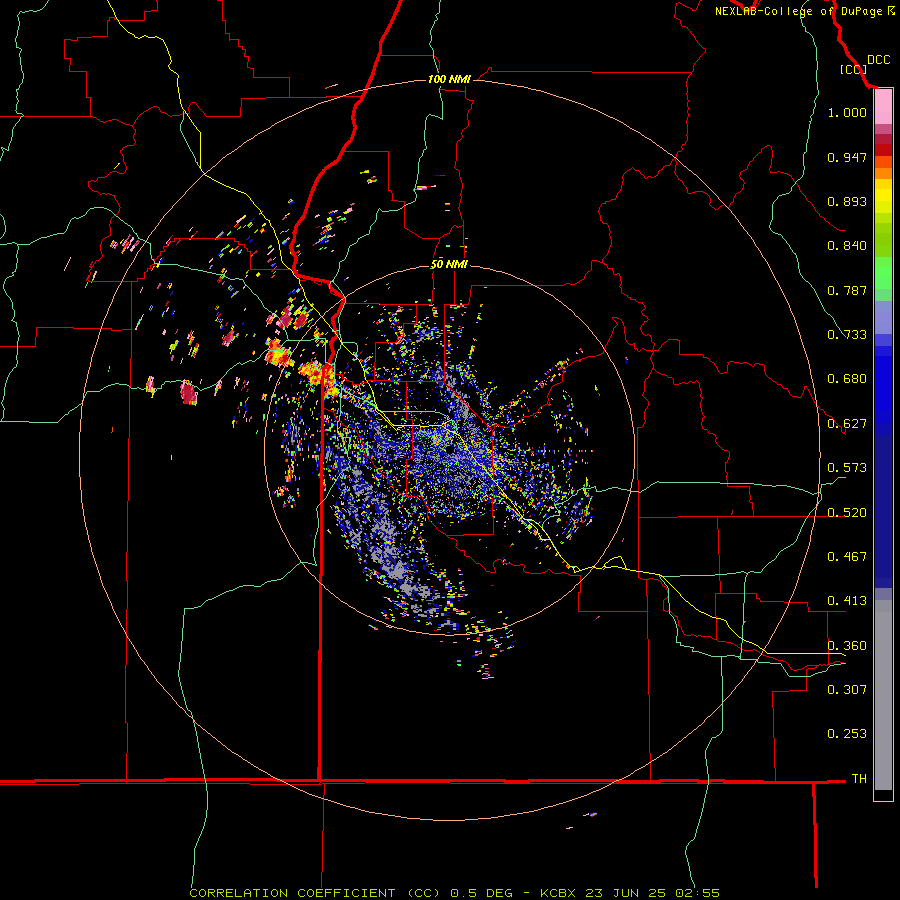Click the 100 NMI range ring label
The image size is (900, 900).
[449, 79]
